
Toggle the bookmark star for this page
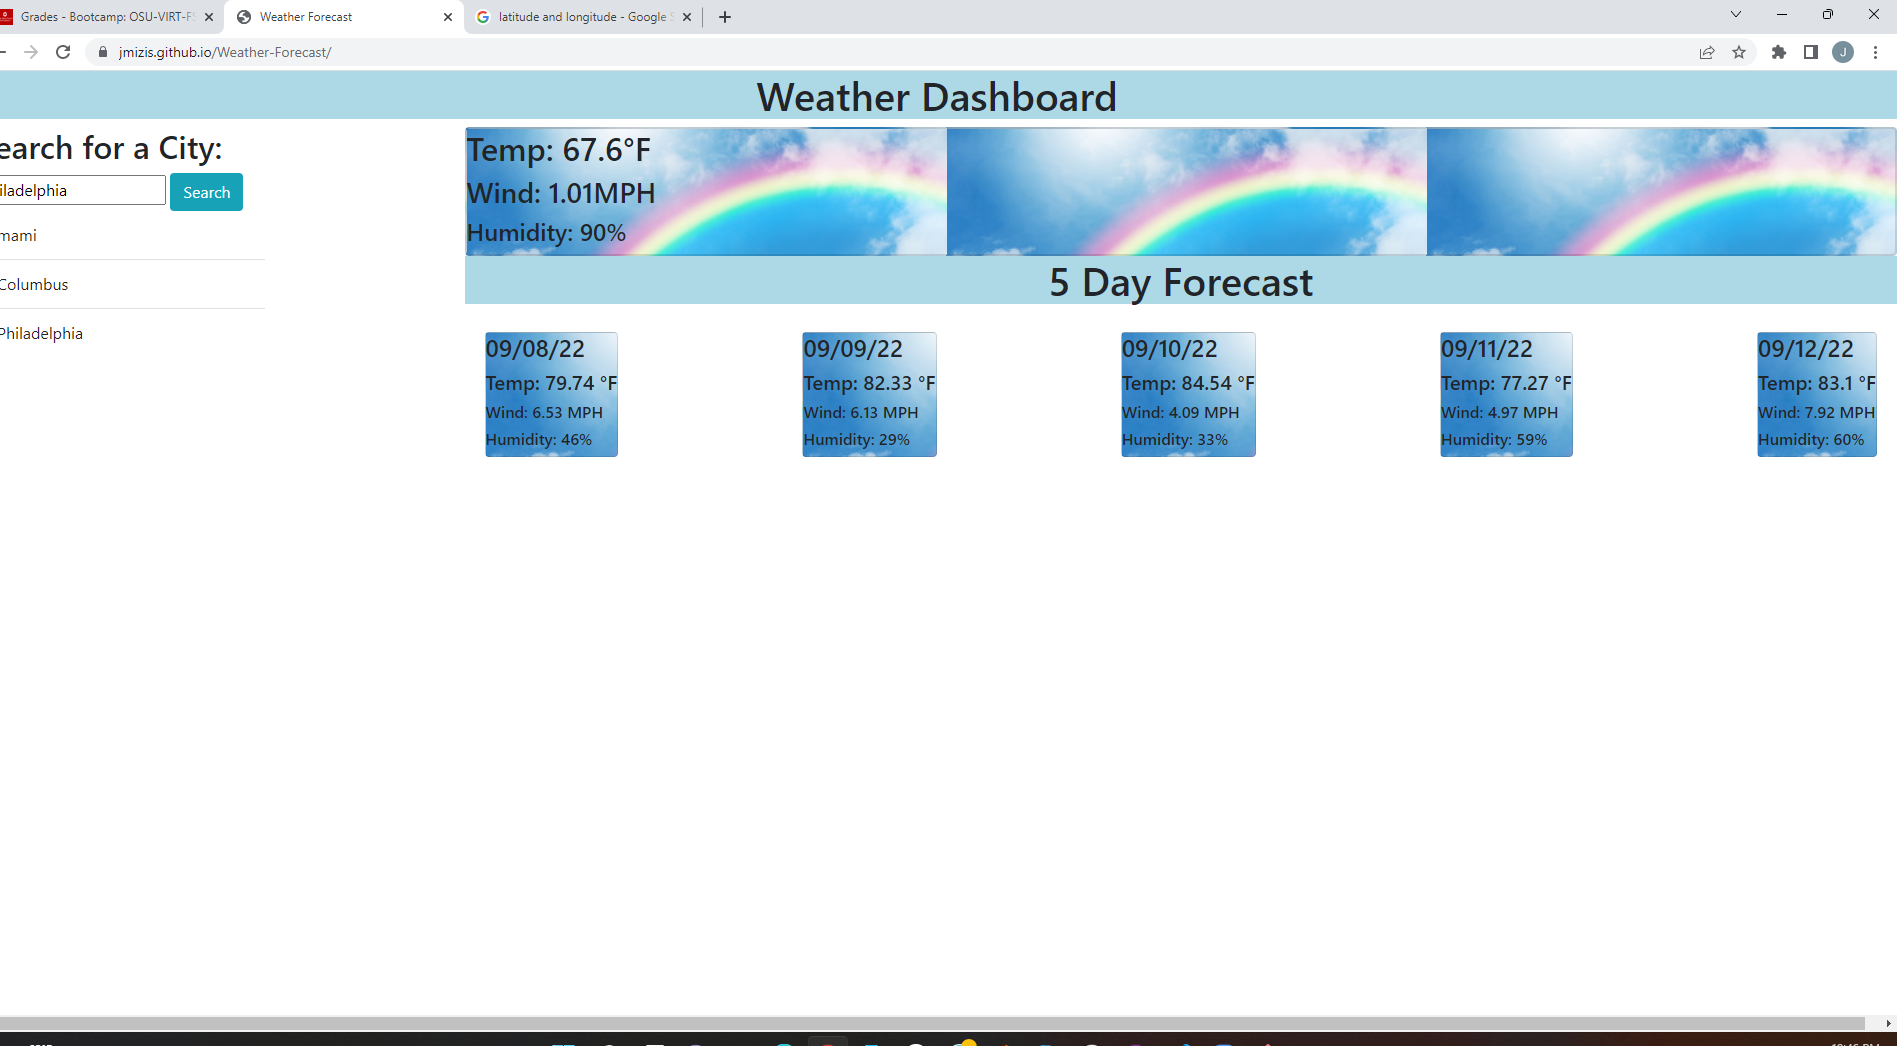tap(1739, 52)
